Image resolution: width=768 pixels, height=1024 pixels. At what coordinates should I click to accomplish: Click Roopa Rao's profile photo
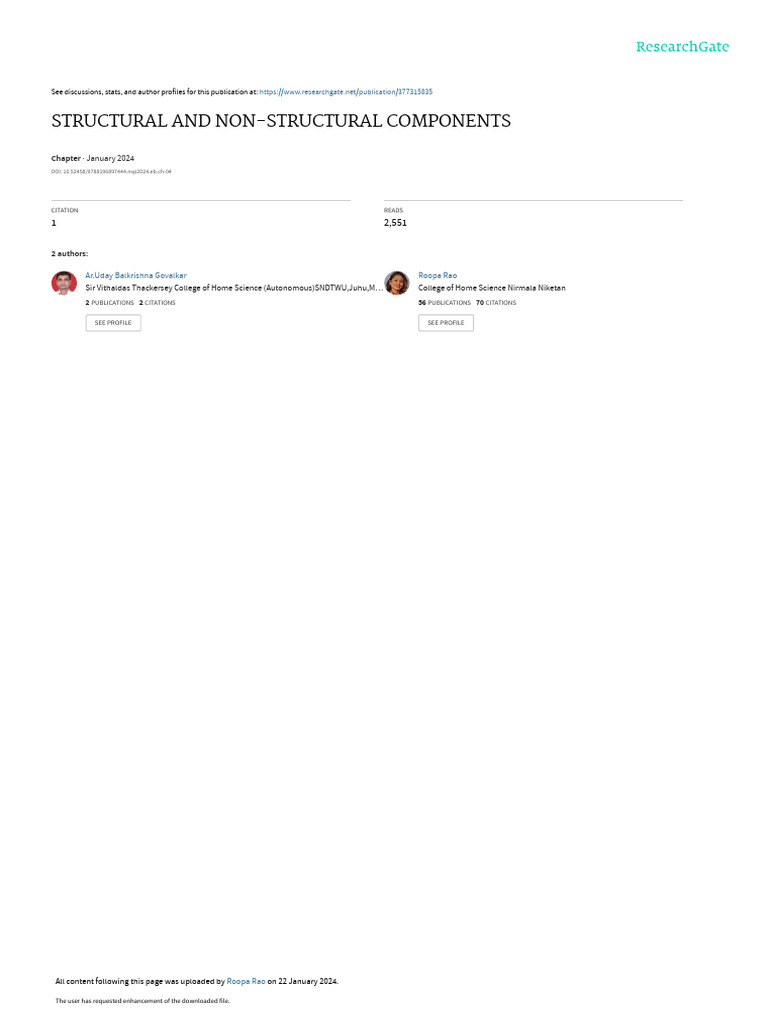point(396,283)
